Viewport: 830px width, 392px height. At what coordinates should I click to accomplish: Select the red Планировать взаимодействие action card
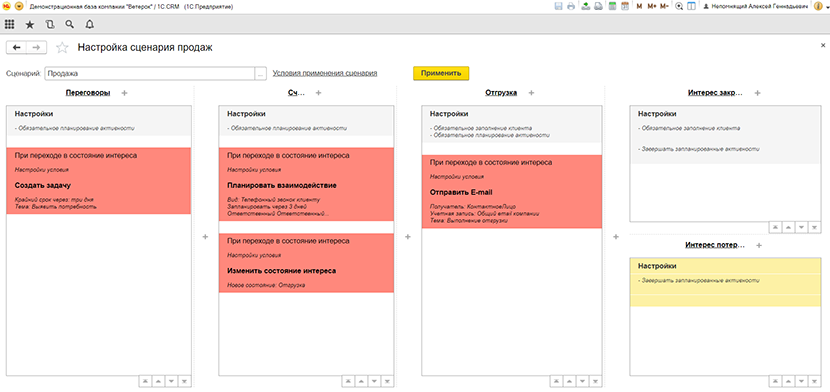coord(306,184)
